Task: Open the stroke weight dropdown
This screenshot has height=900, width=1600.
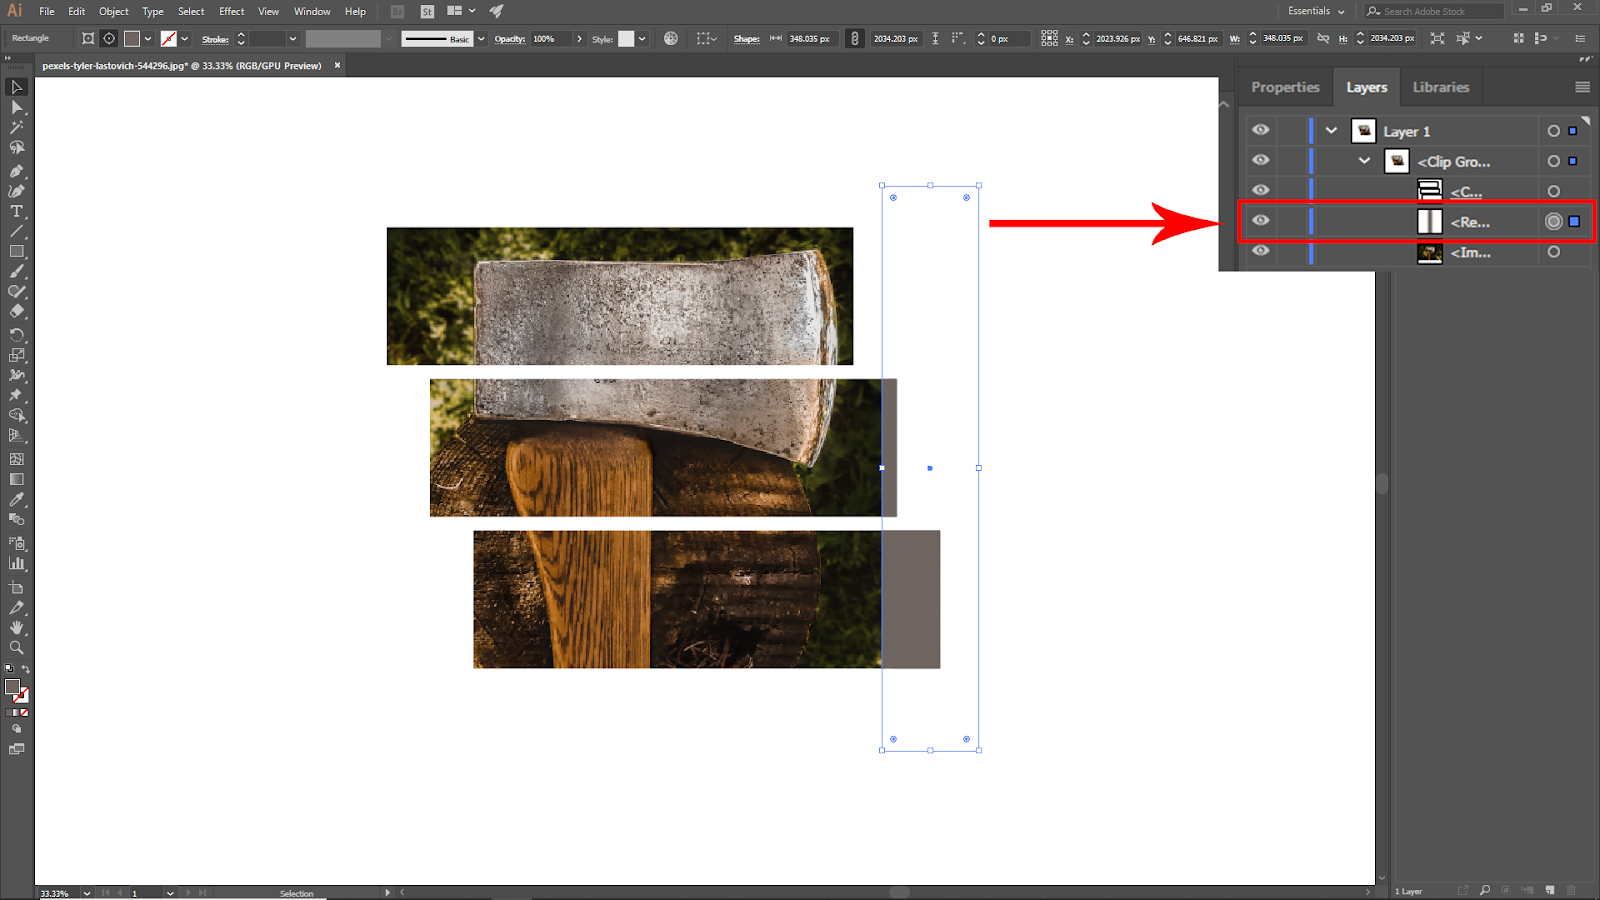Action: (x=293, y=38)
